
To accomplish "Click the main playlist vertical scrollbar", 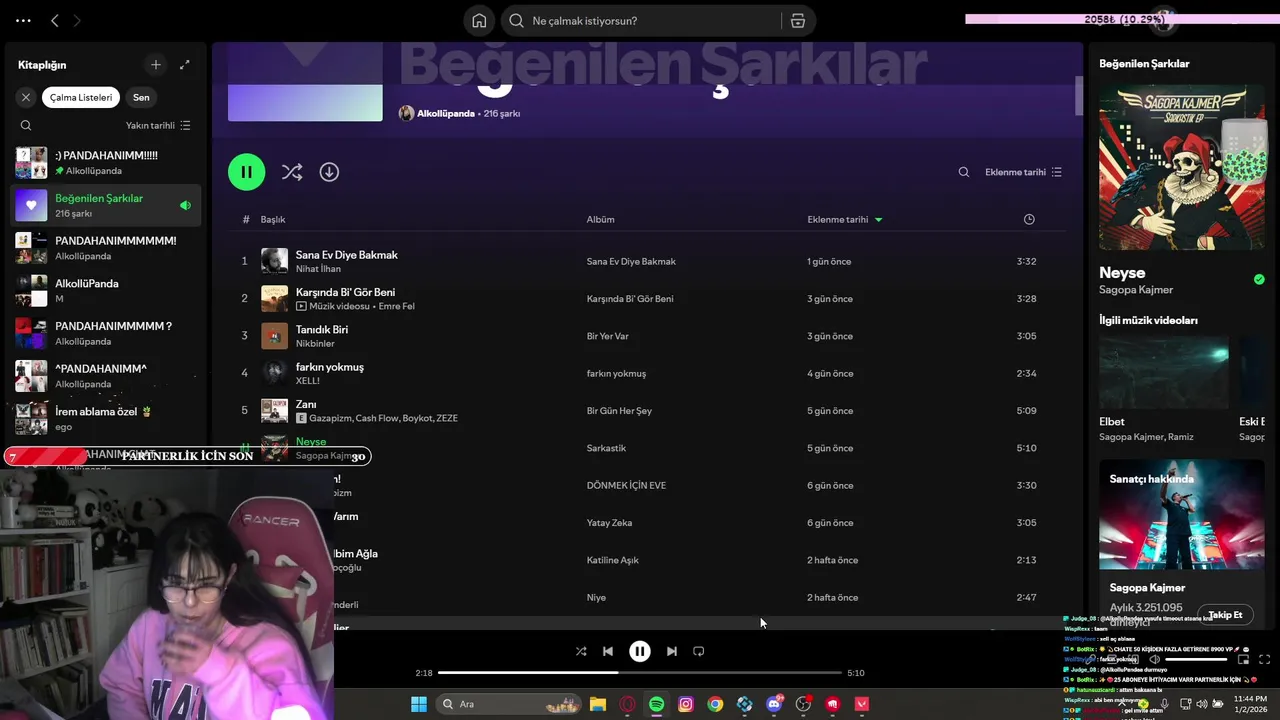I will 1079,95.
